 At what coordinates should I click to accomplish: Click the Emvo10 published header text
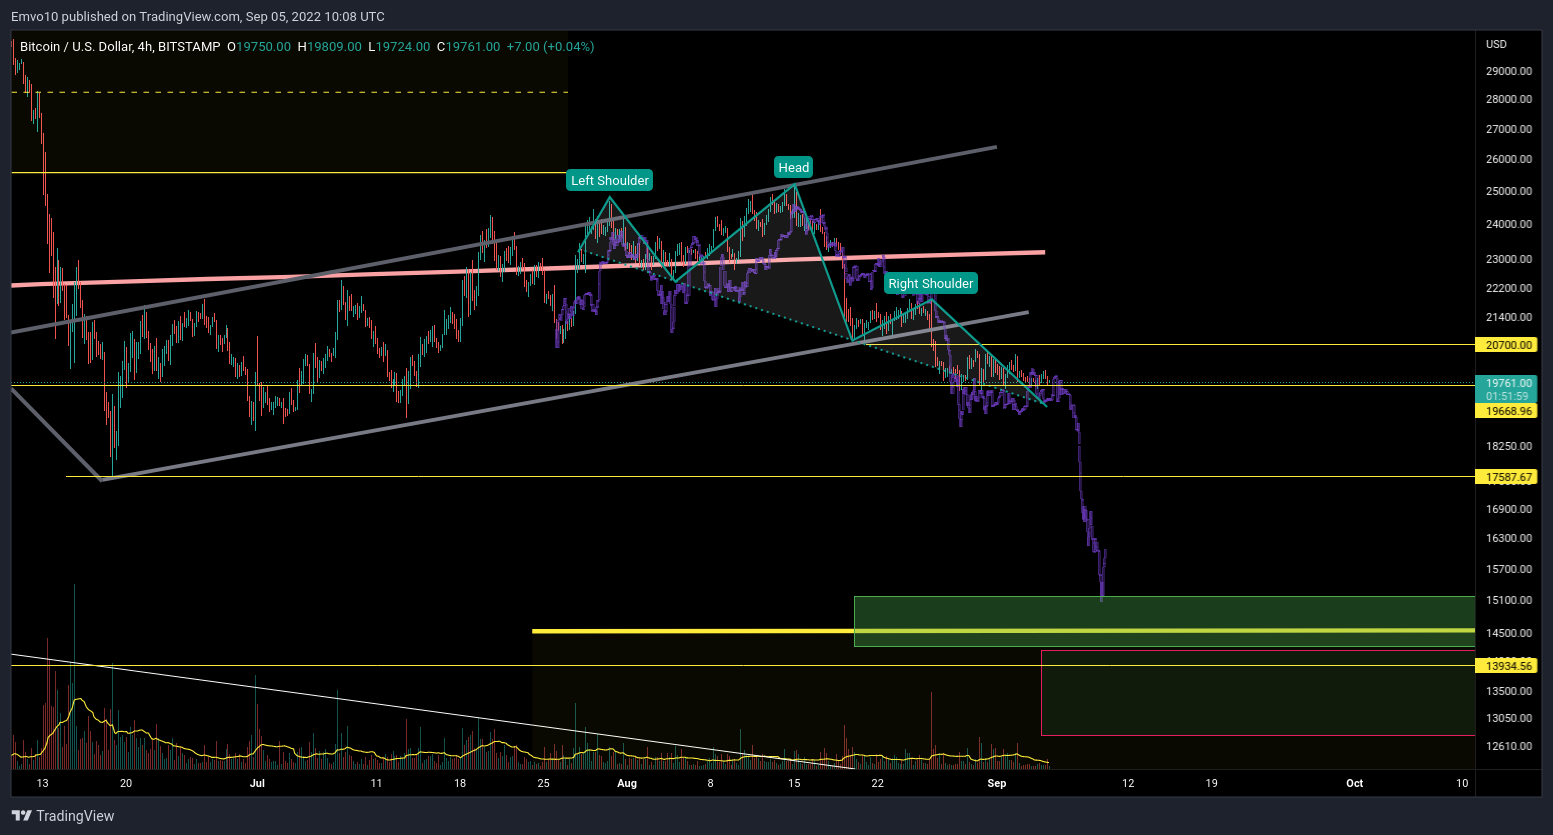point(198,16)
